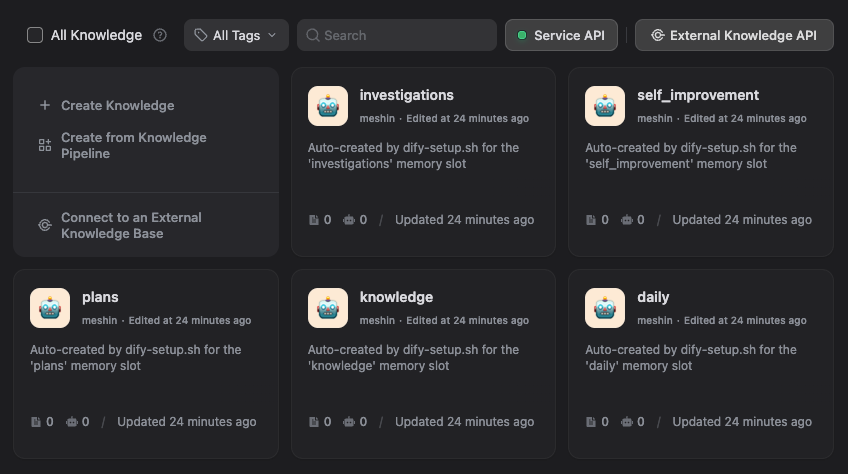Click the plus icon beside Create Knowledge
Viewport: 848px width, 474px height.
point(45,105)
